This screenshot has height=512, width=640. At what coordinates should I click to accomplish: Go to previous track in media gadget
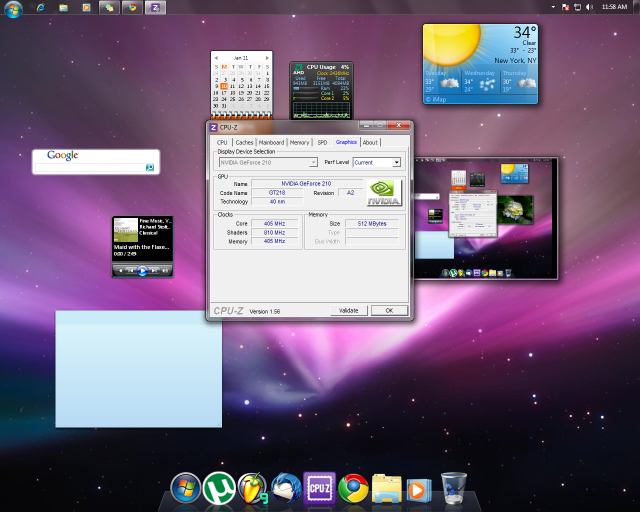[131, 270]
